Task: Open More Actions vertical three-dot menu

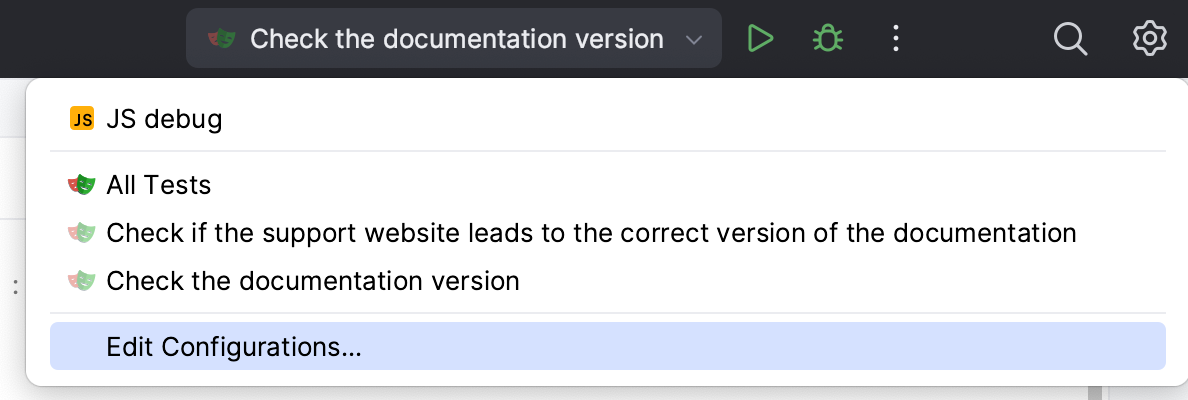Action: [x=896, y=39]
